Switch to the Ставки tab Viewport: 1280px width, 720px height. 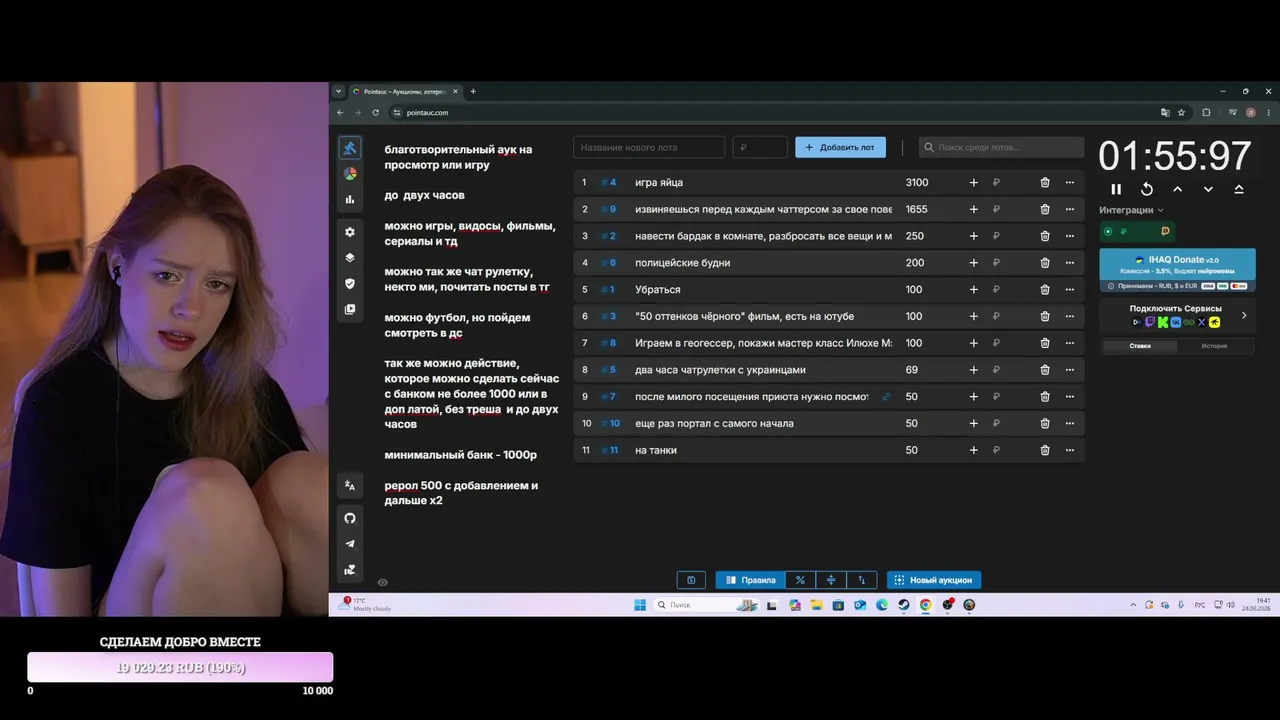1140,346
